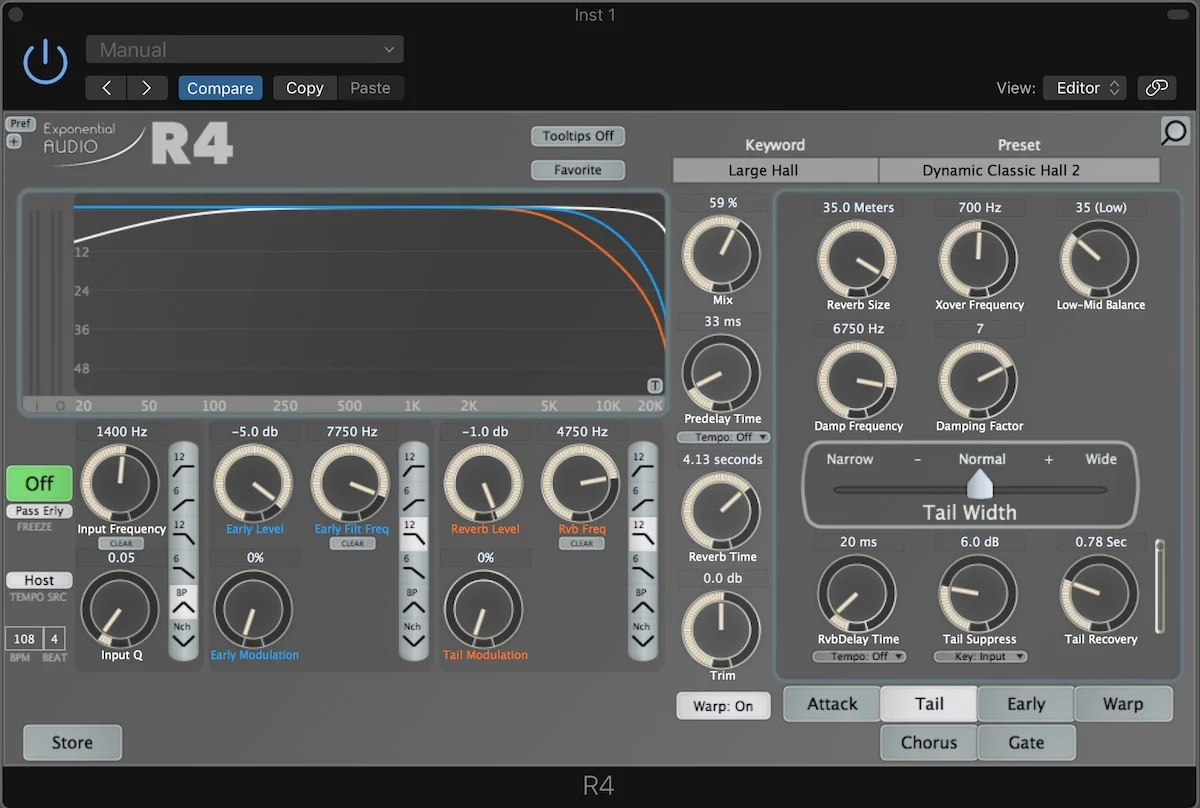Toggle the Compare button
The width and height of the screenshot is (1200, 808).
click(220, 88)
